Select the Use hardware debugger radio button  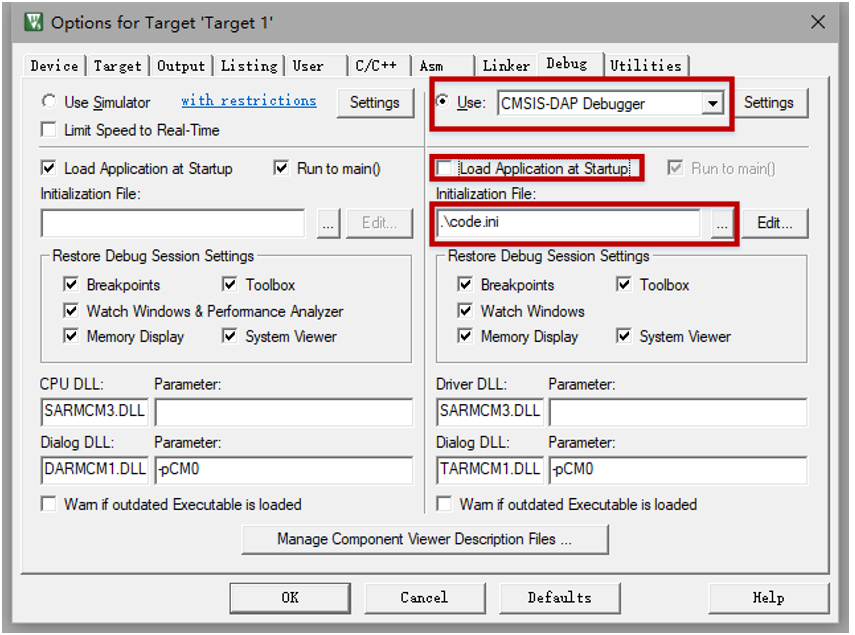(x=443, y=103)
